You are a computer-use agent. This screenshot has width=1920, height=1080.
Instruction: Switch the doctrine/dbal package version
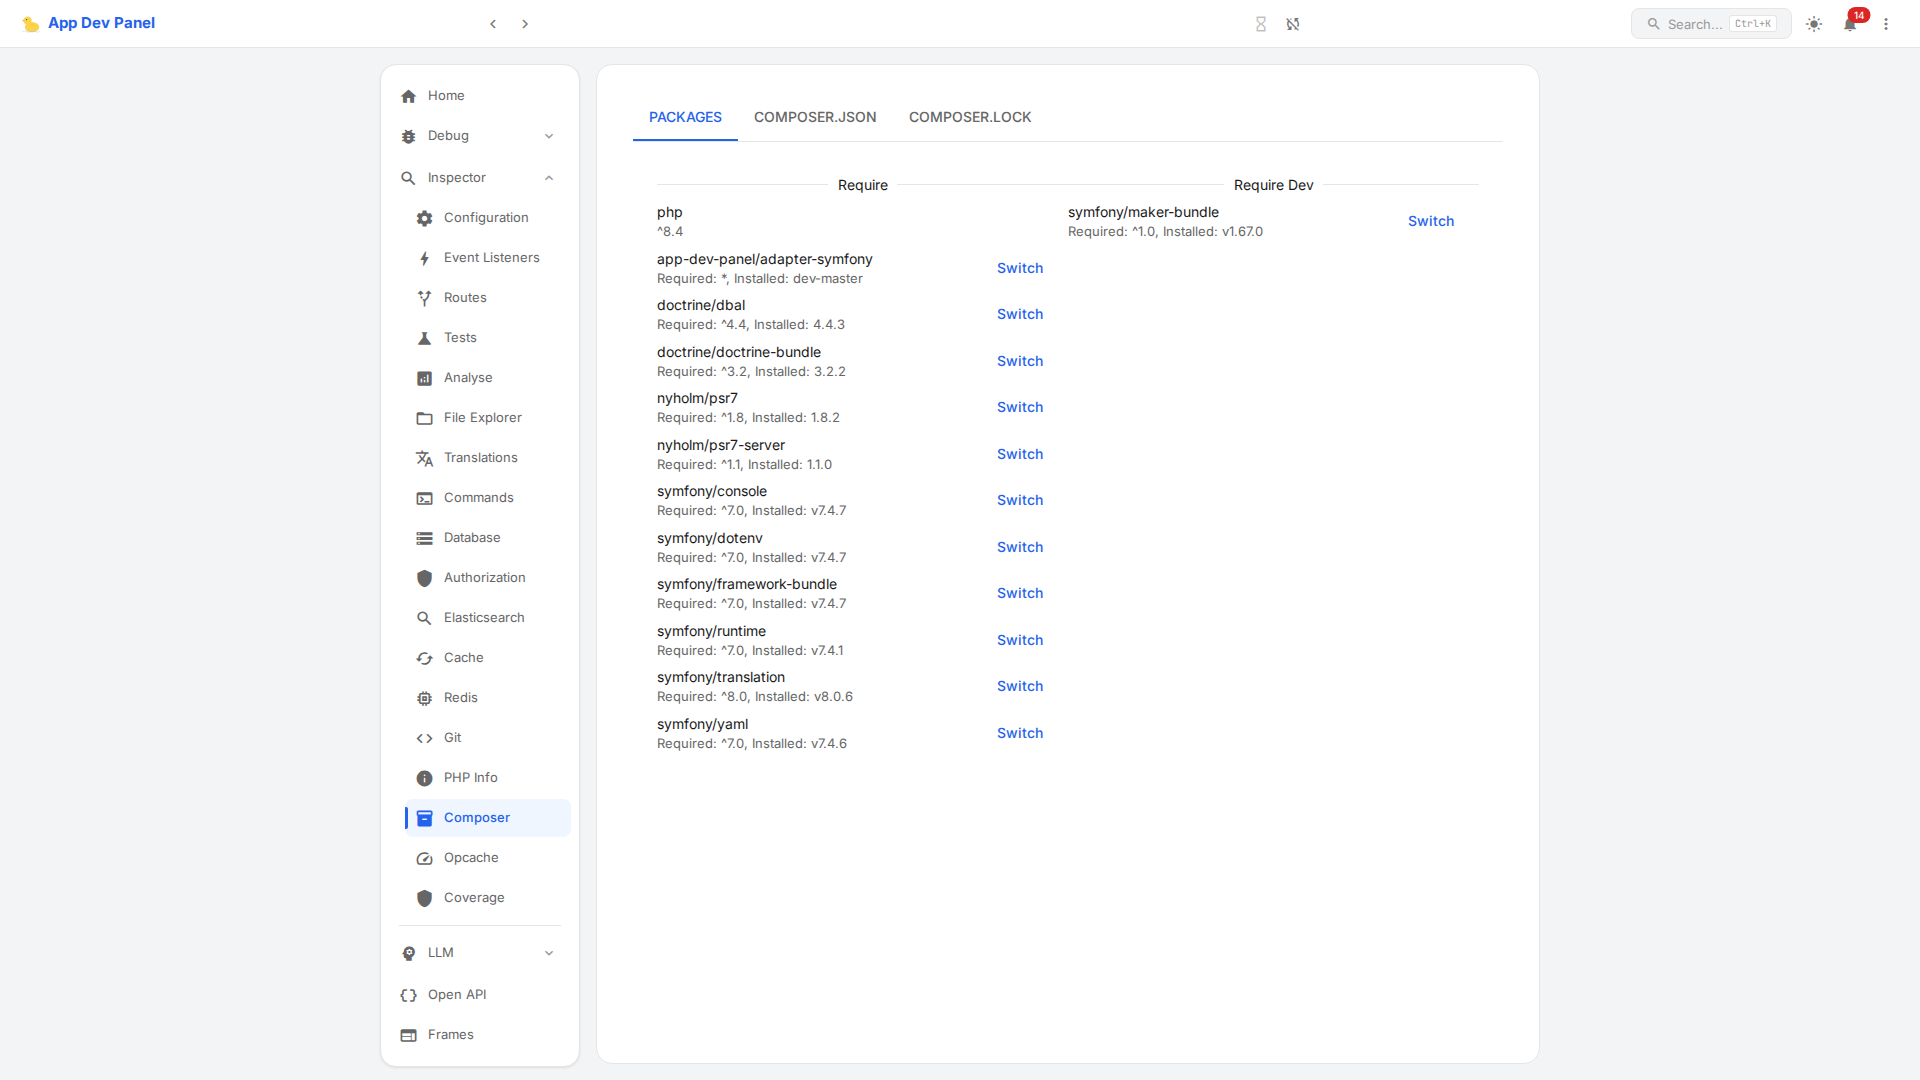click(x=1019, y=313)
